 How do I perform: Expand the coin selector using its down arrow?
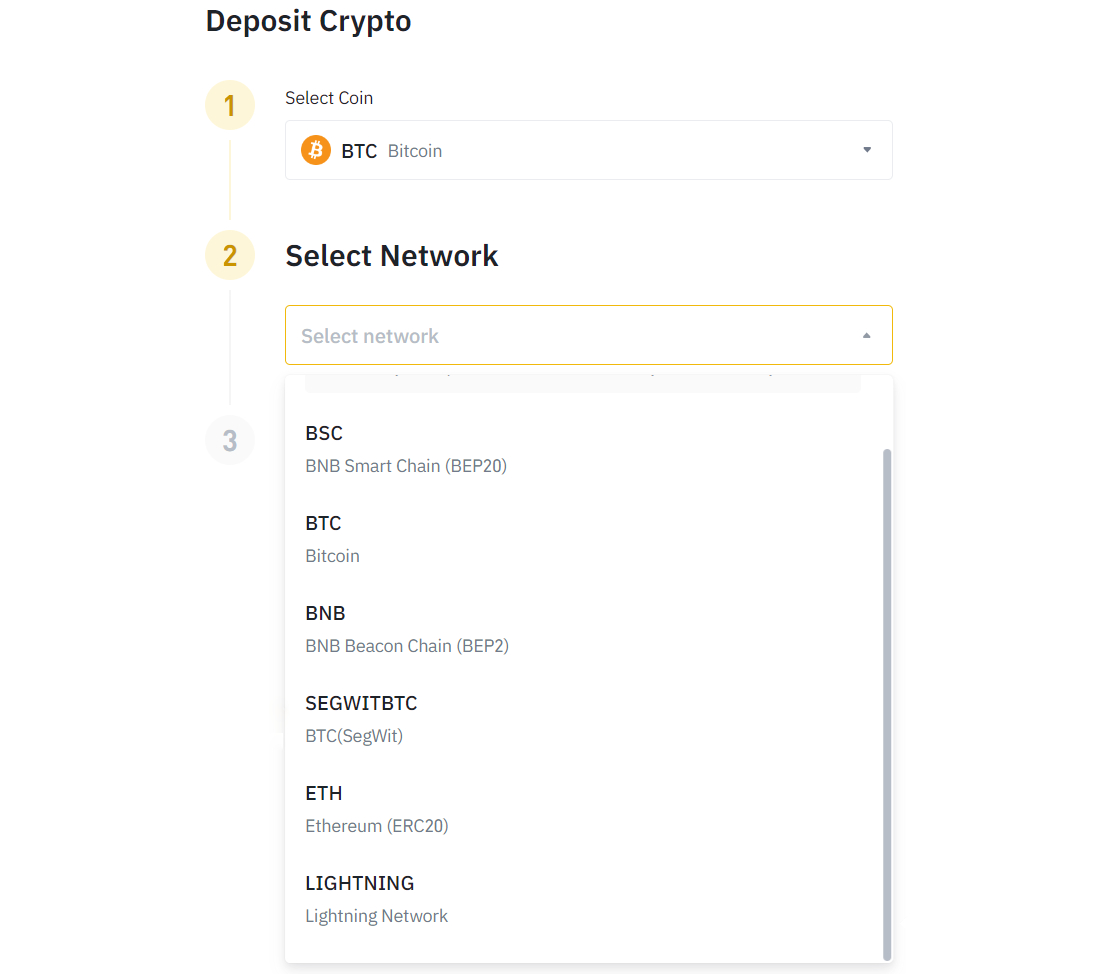point(867,150)
